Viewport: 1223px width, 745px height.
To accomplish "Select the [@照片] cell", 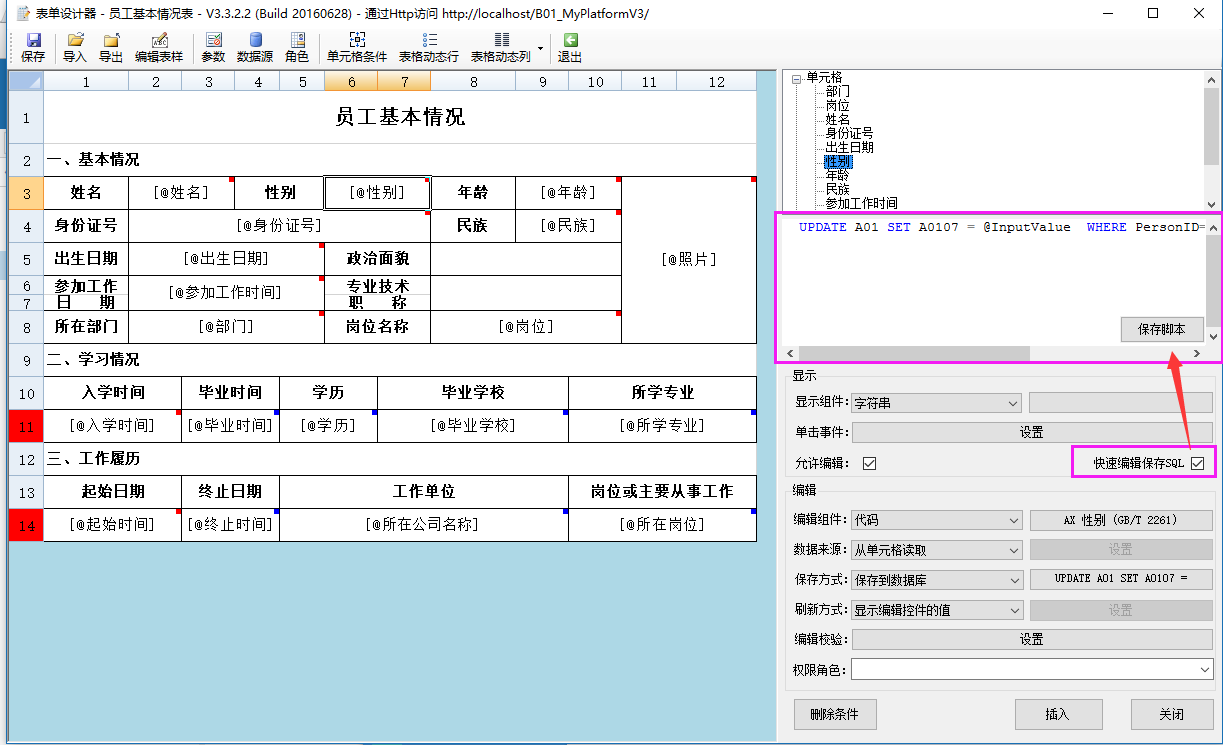I will pos(689,260).
